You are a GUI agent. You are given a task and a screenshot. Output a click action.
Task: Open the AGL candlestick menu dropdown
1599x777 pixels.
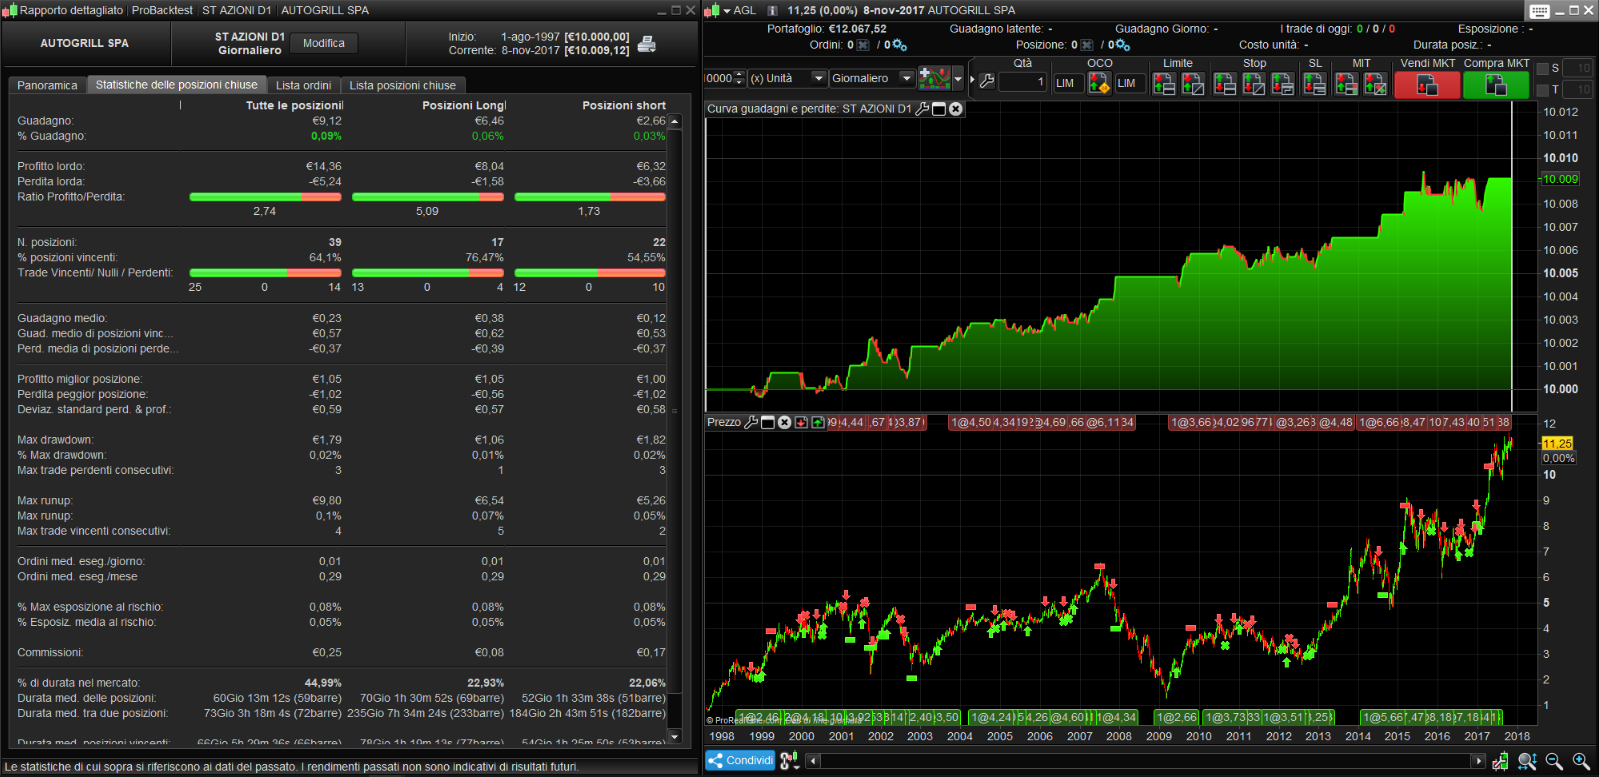[726, 10]
